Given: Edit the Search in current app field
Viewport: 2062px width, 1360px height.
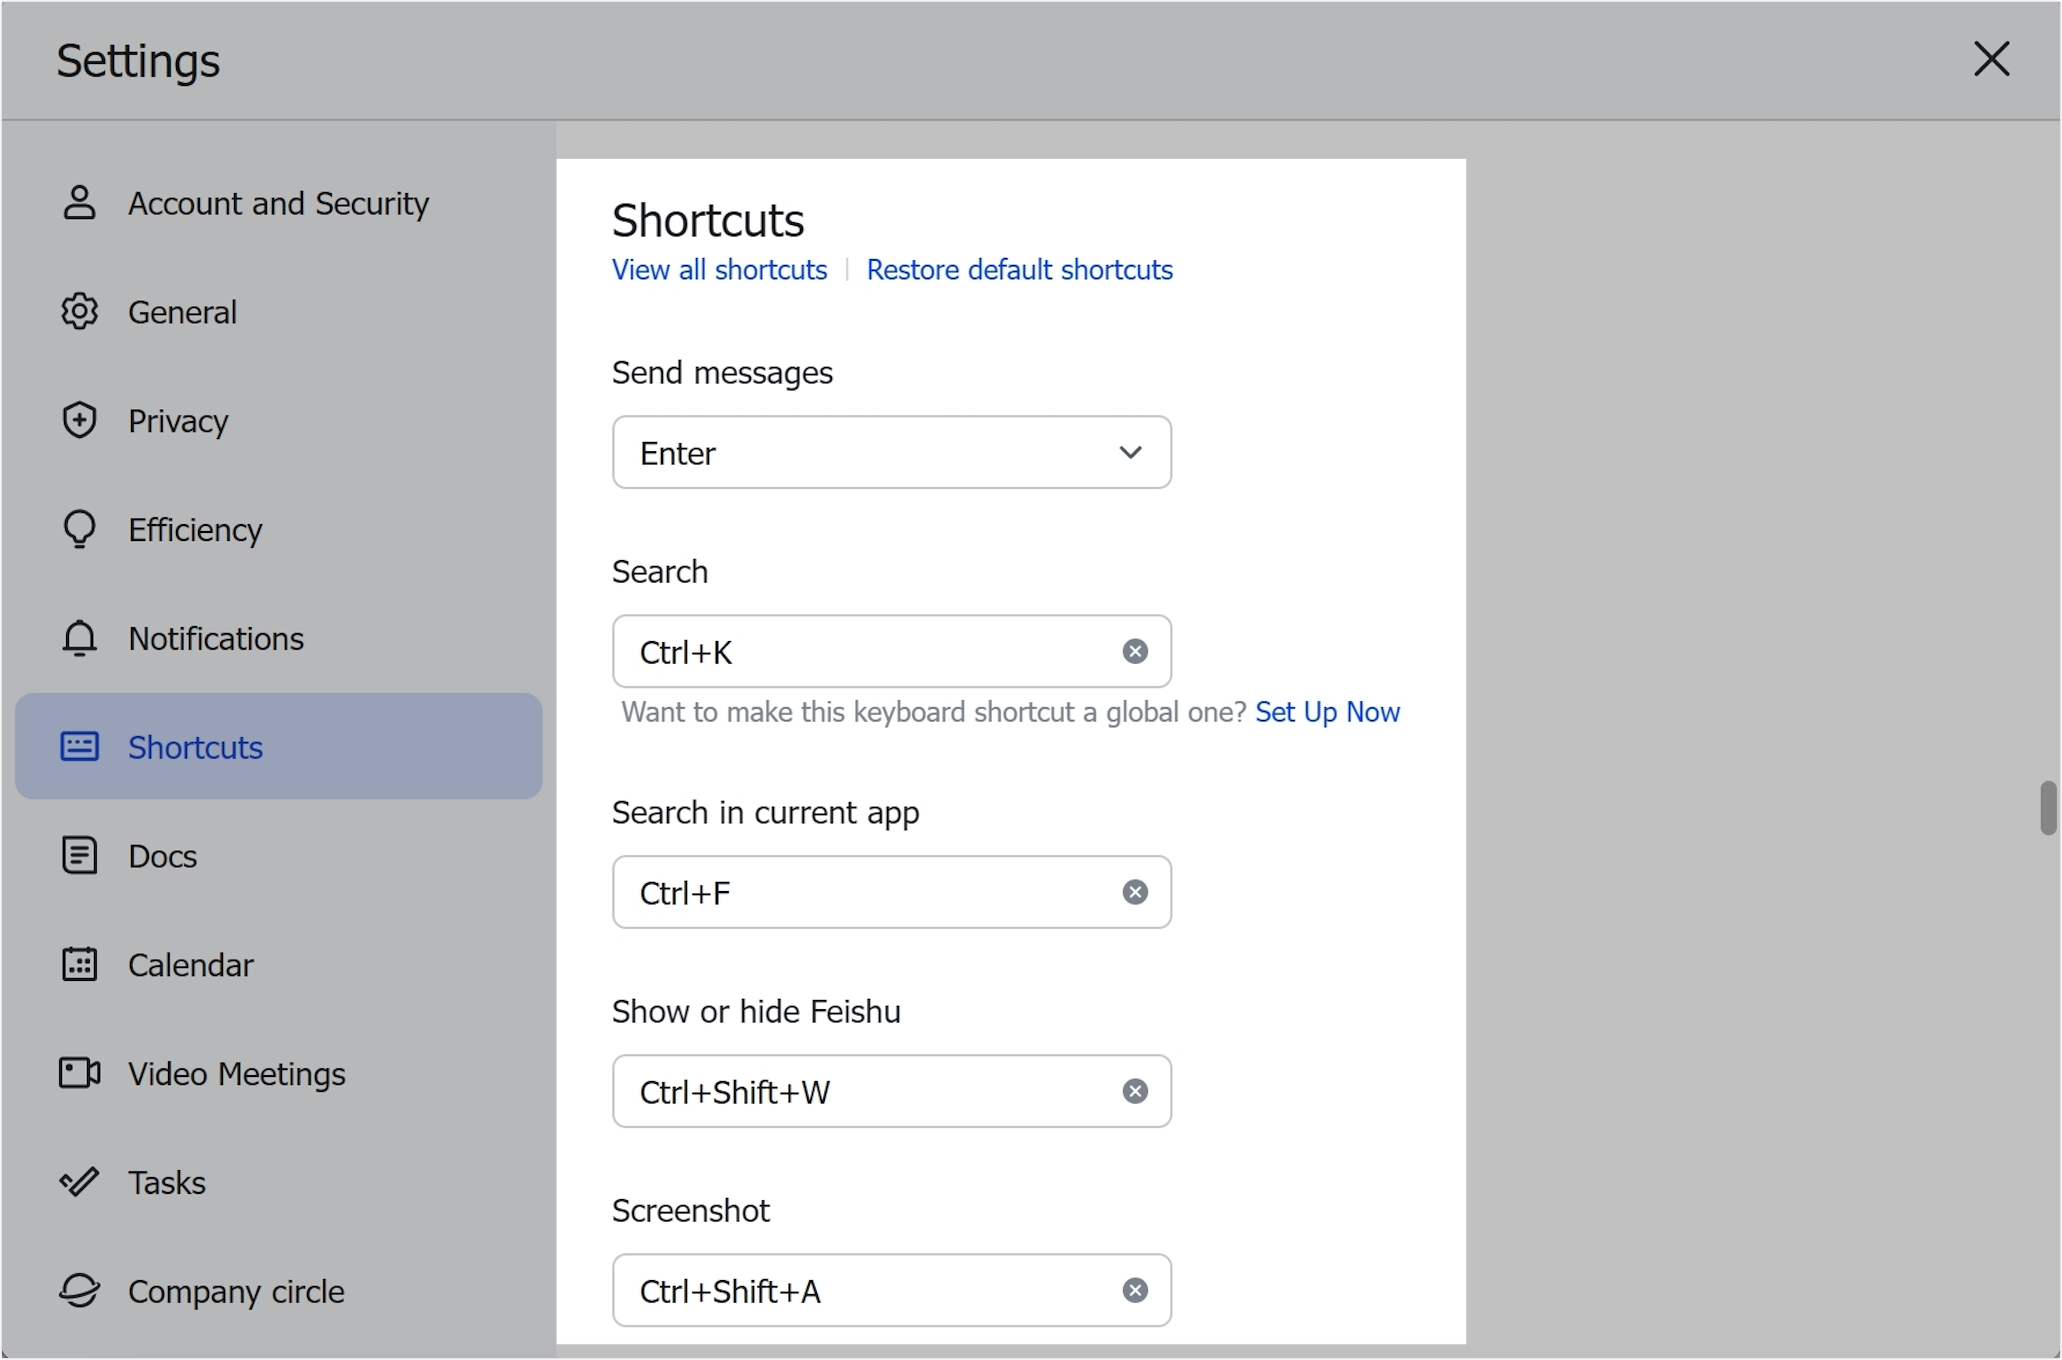Looking at the screenshot, I should pos(891,891).
